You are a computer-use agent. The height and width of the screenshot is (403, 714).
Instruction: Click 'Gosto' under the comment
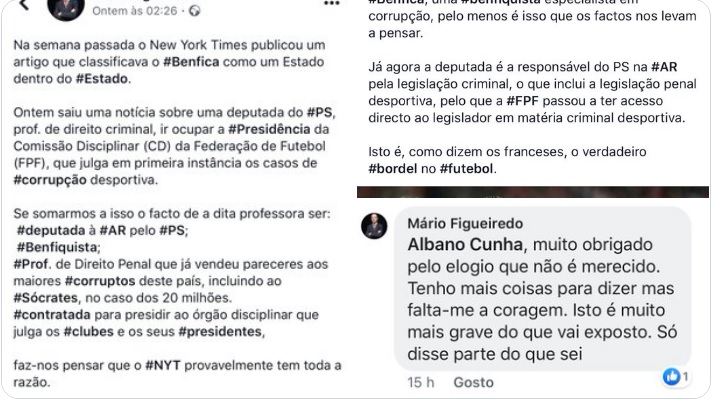[x=473, y=383]
